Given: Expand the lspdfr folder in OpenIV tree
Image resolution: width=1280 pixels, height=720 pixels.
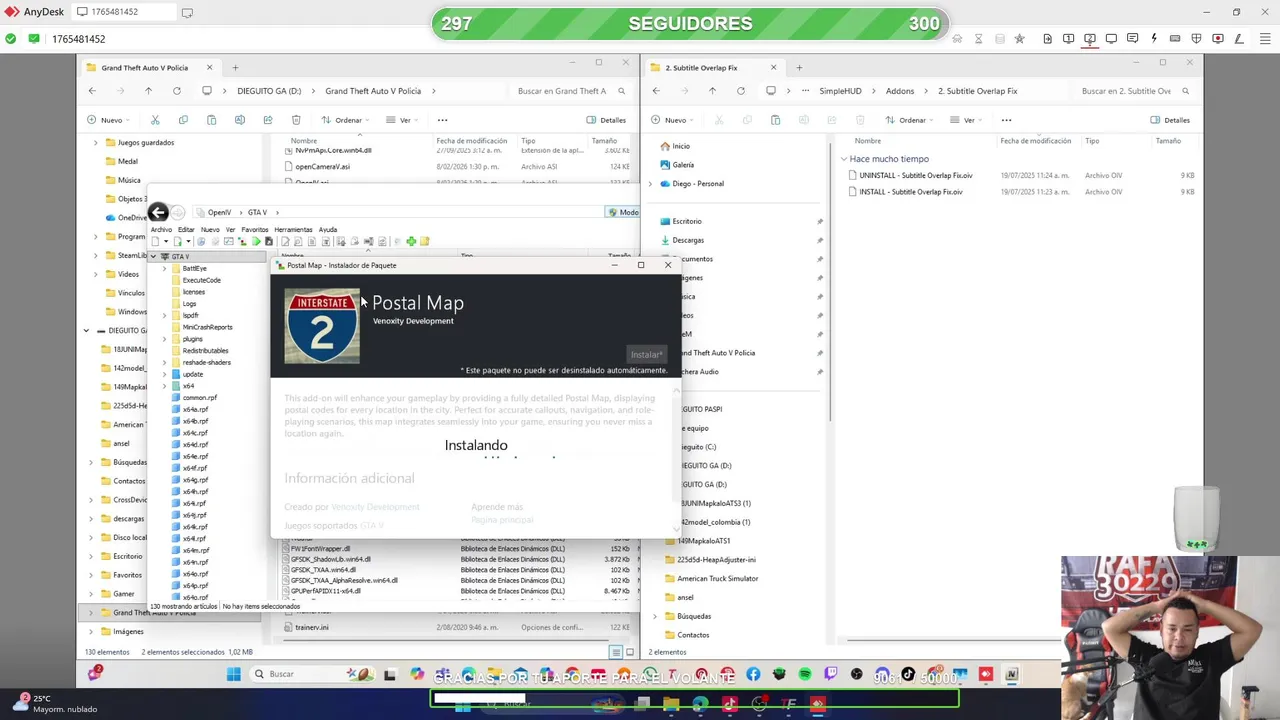Looking at the screenshot, I should coord(165,315).
